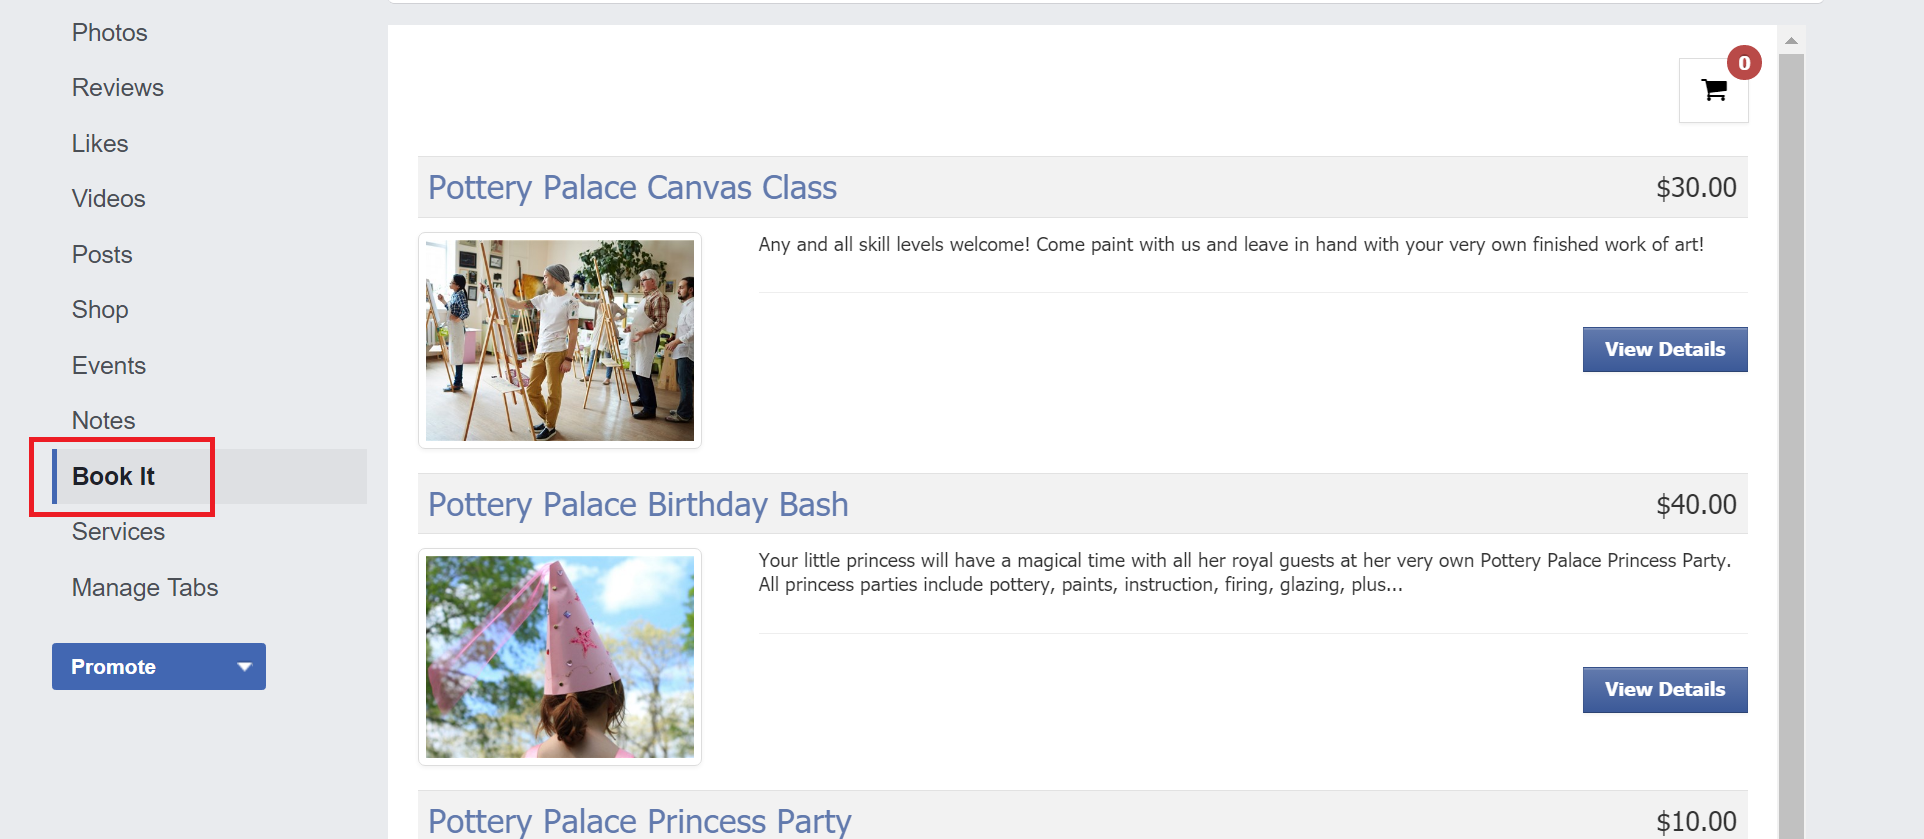The width and height of the screenshot is (1924, 839).
Task: View Details for Birthday Bash
Action: tap(1665, 689)
